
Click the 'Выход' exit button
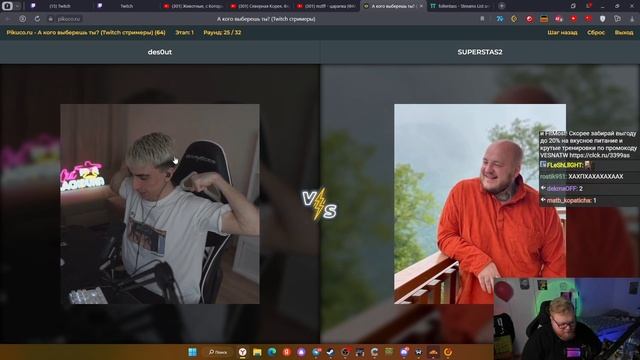(x=624, y=33)
